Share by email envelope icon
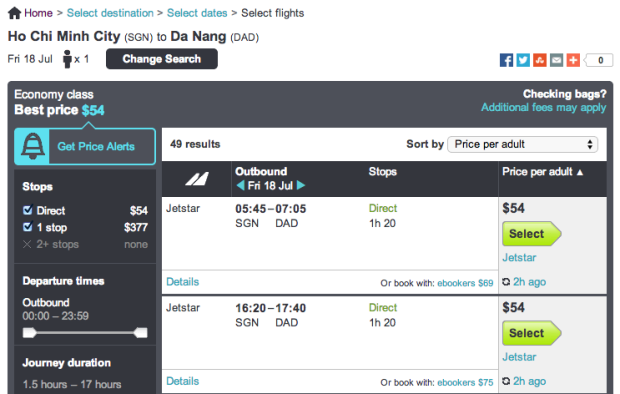620x394 pixels. pos(556,60)
